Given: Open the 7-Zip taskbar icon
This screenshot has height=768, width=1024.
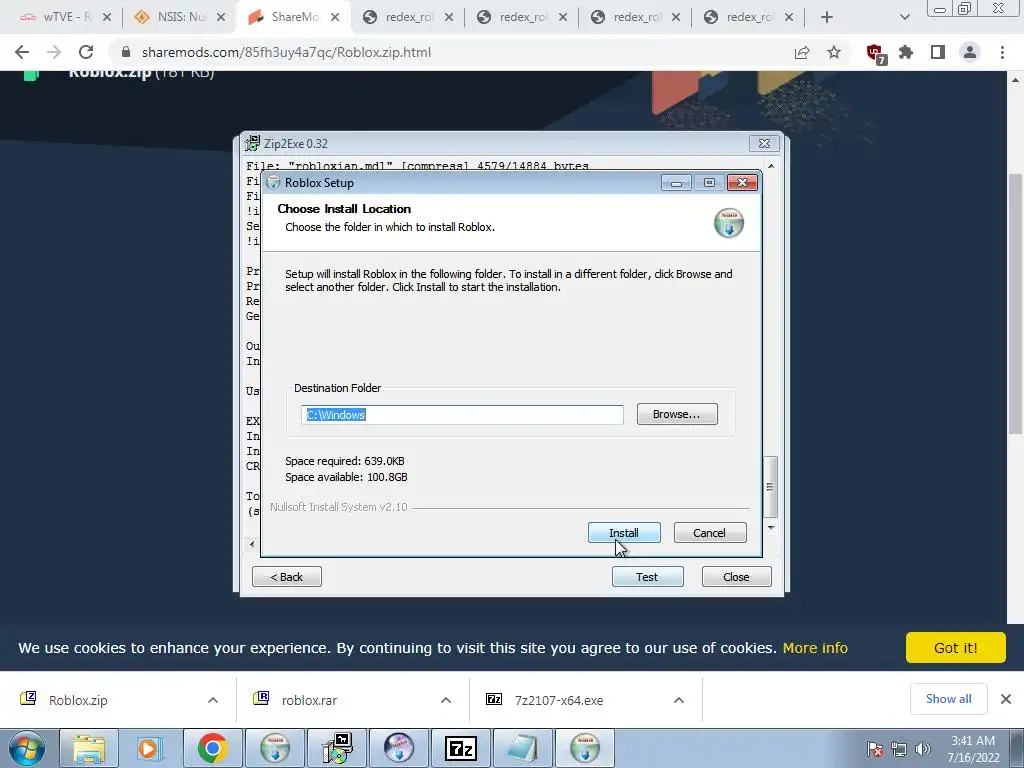Looking at the screenshot, I should coord(460,748).
